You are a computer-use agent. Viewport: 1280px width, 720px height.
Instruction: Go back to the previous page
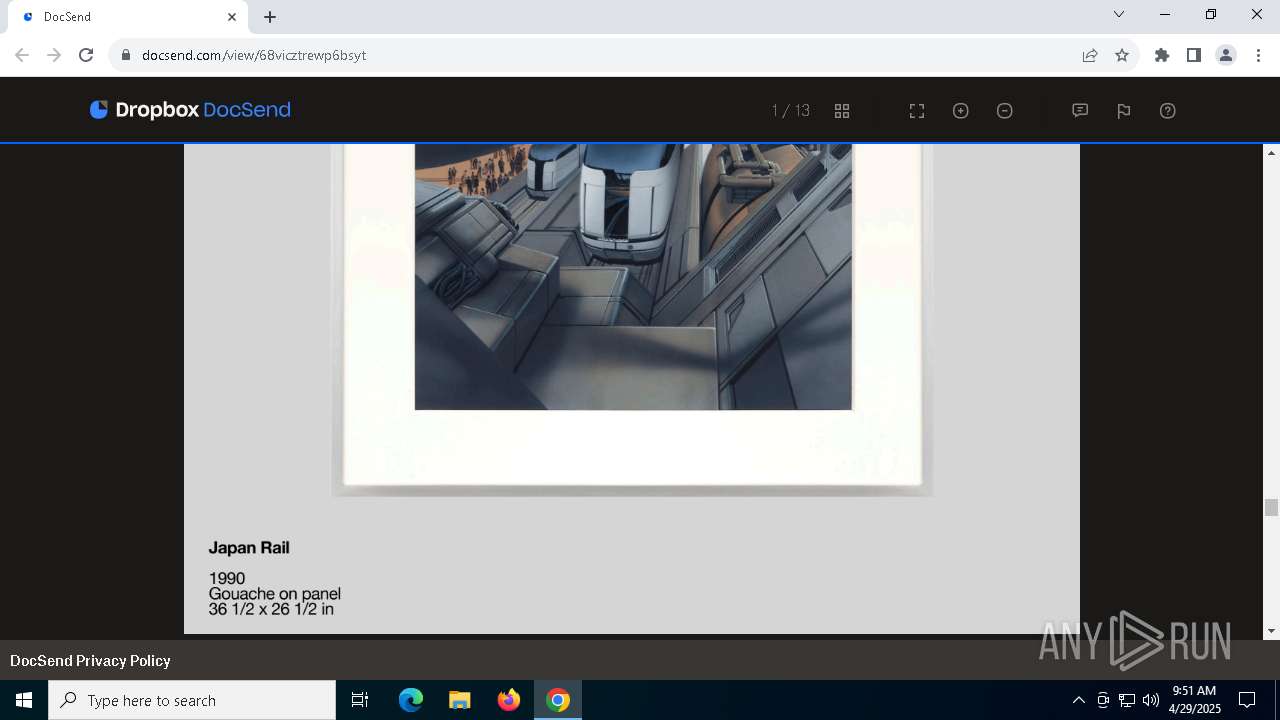(22, 55)
